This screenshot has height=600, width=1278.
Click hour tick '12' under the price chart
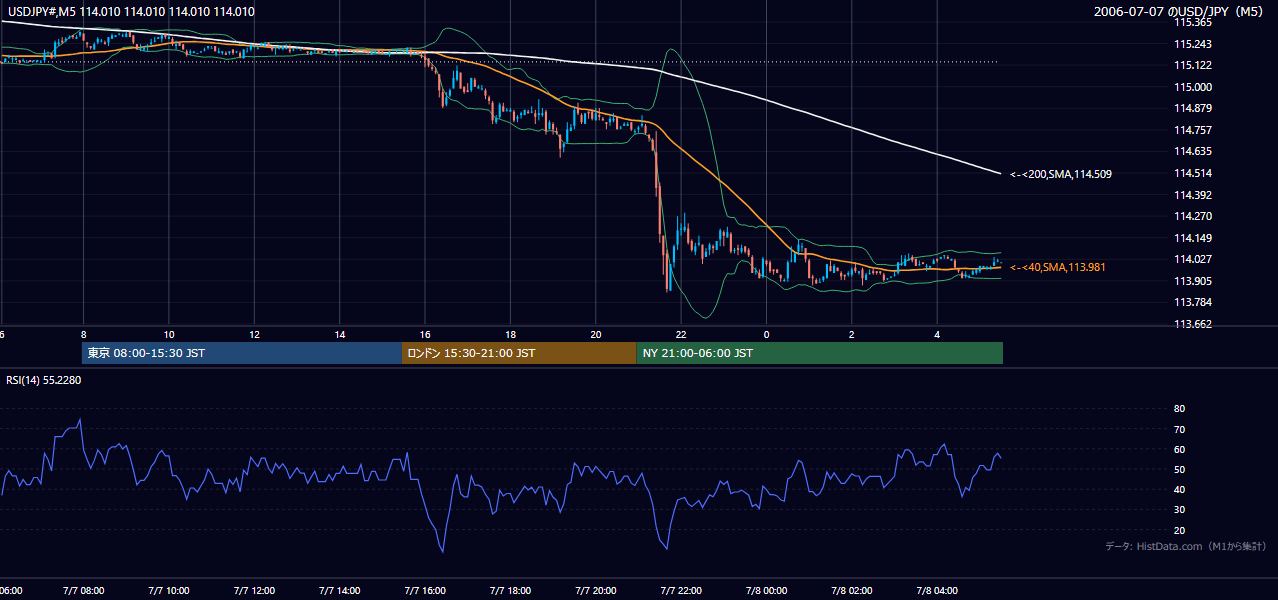pyautogui.click(x=254, y=334)
